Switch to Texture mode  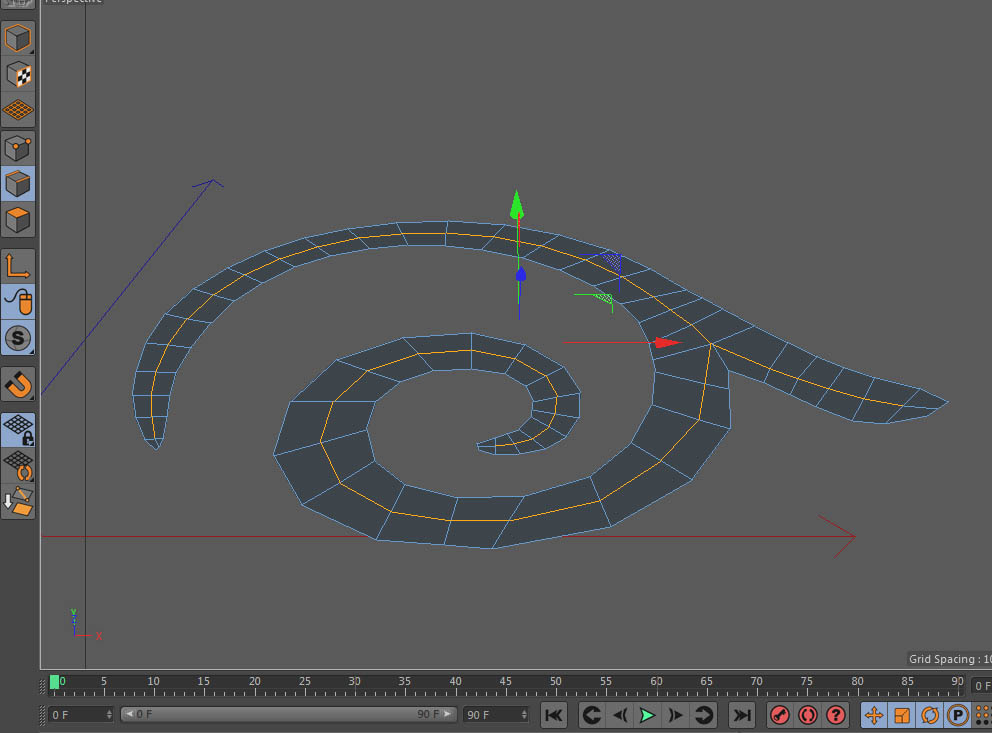[18, 75]
